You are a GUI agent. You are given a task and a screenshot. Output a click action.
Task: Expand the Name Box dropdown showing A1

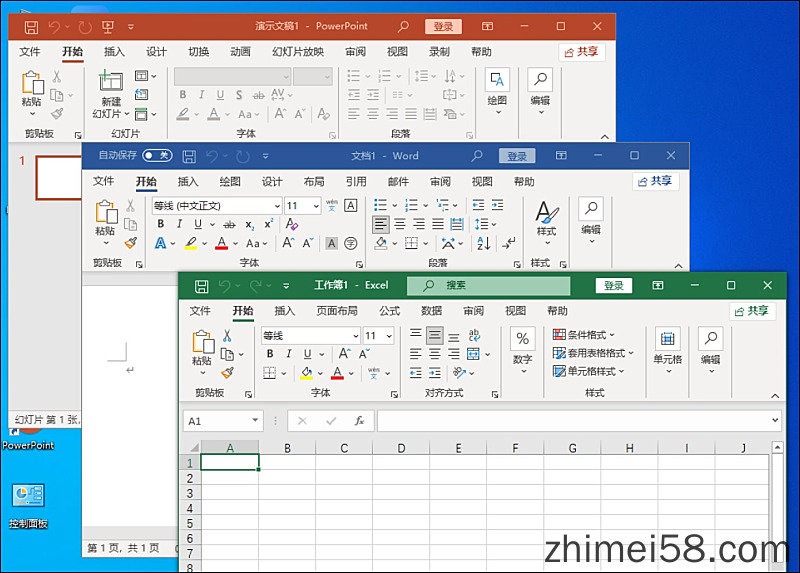point(255,421)
